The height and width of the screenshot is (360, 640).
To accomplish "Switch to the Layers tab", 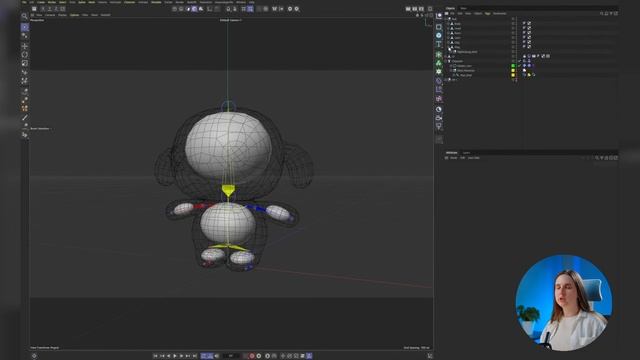I will (466, 153).
